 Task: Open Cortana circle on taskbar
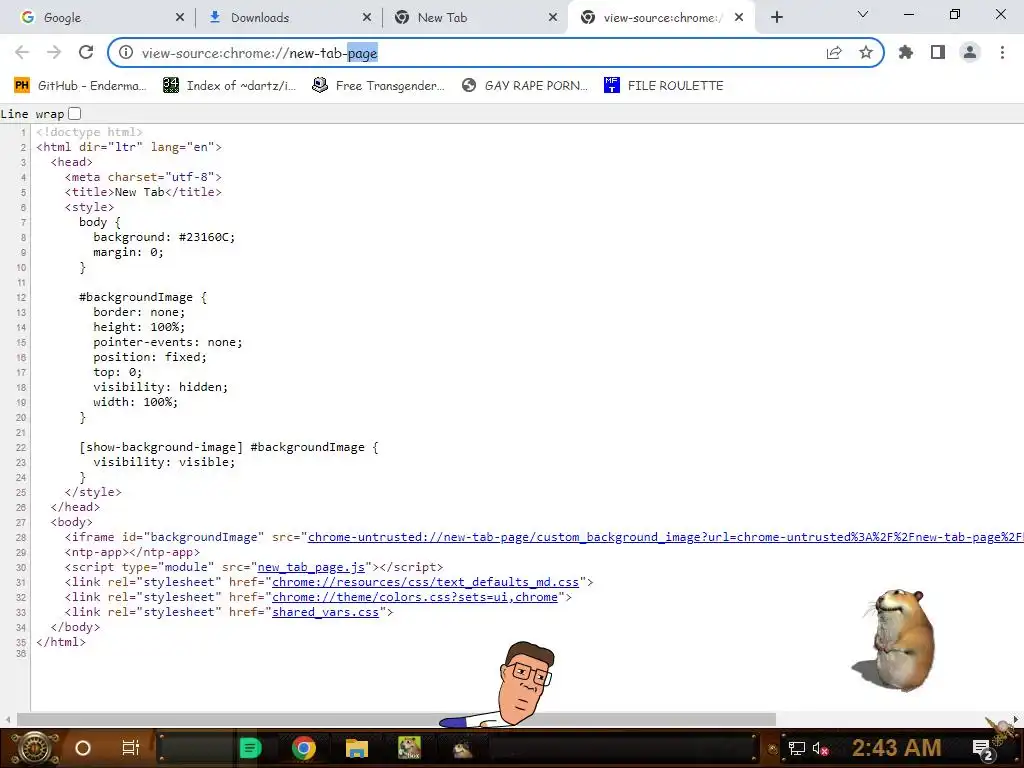pos(83,748)
